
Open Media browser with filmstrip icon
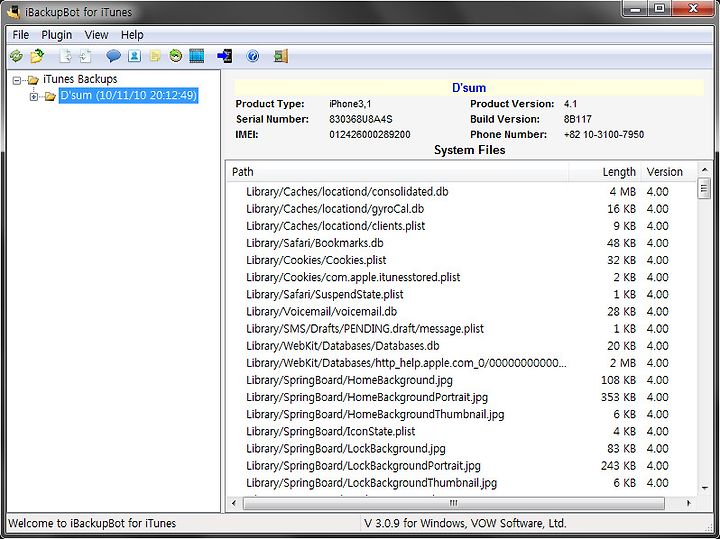[x=197, y=56]
